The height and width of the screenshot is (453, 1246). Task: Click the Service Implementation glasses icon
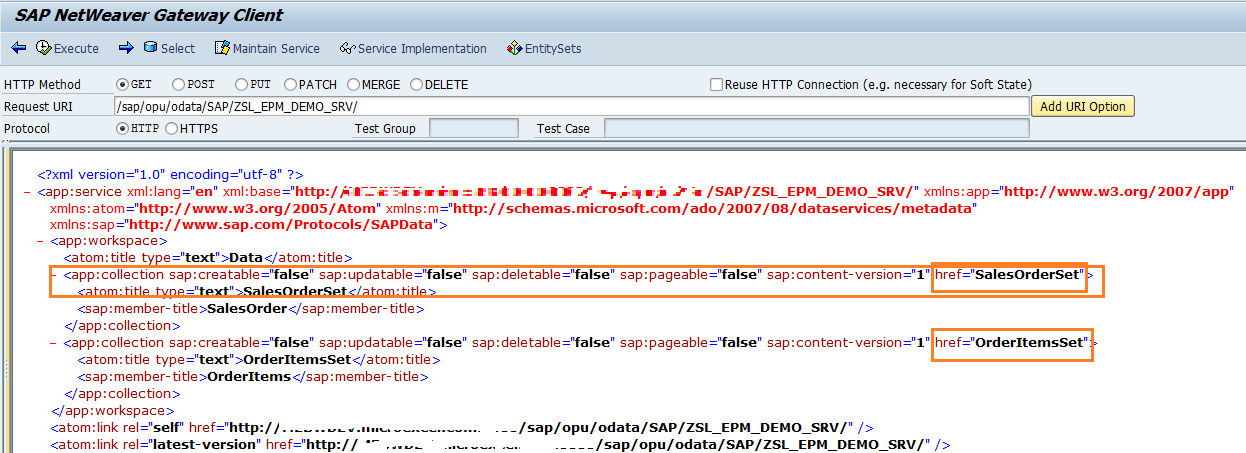tap(348, 48)
